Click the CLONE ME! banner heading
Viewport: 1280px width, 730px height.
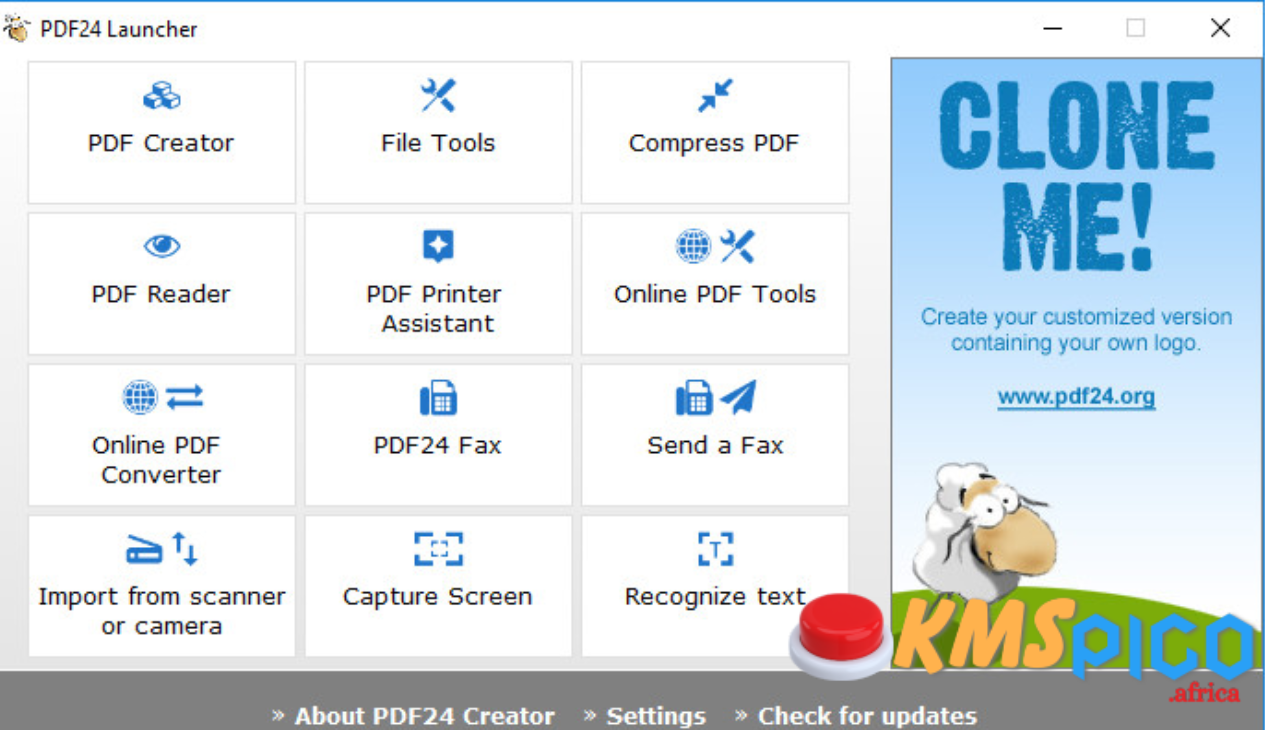pos(1076,174)
